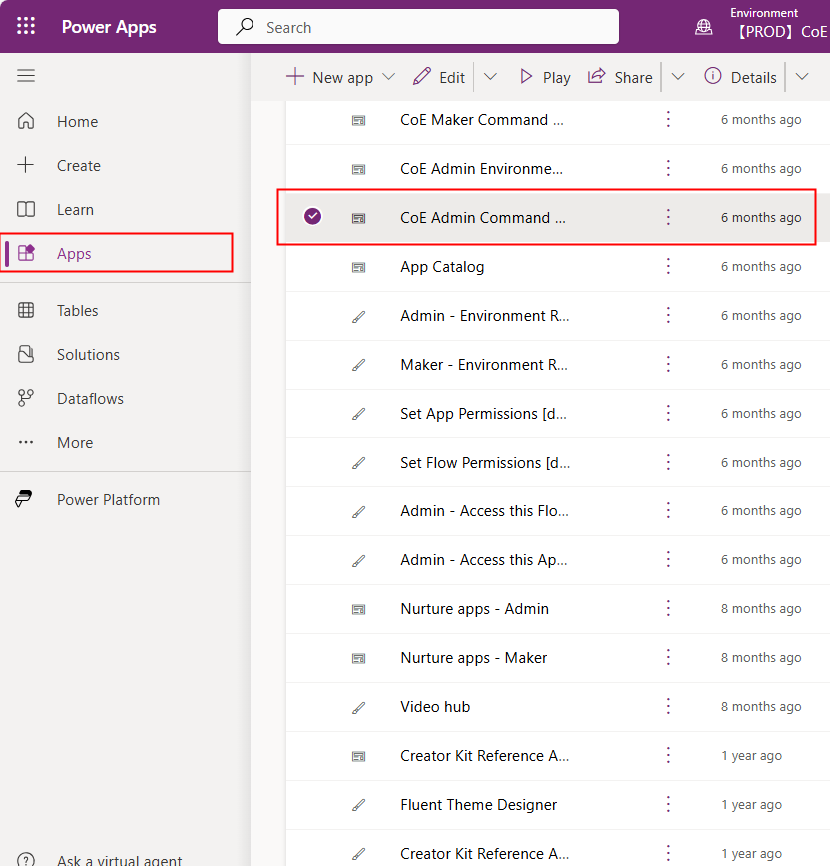Click canvas icon beside Fluent Theme Designer
The image size is (830, 866).
coord(358,805)
